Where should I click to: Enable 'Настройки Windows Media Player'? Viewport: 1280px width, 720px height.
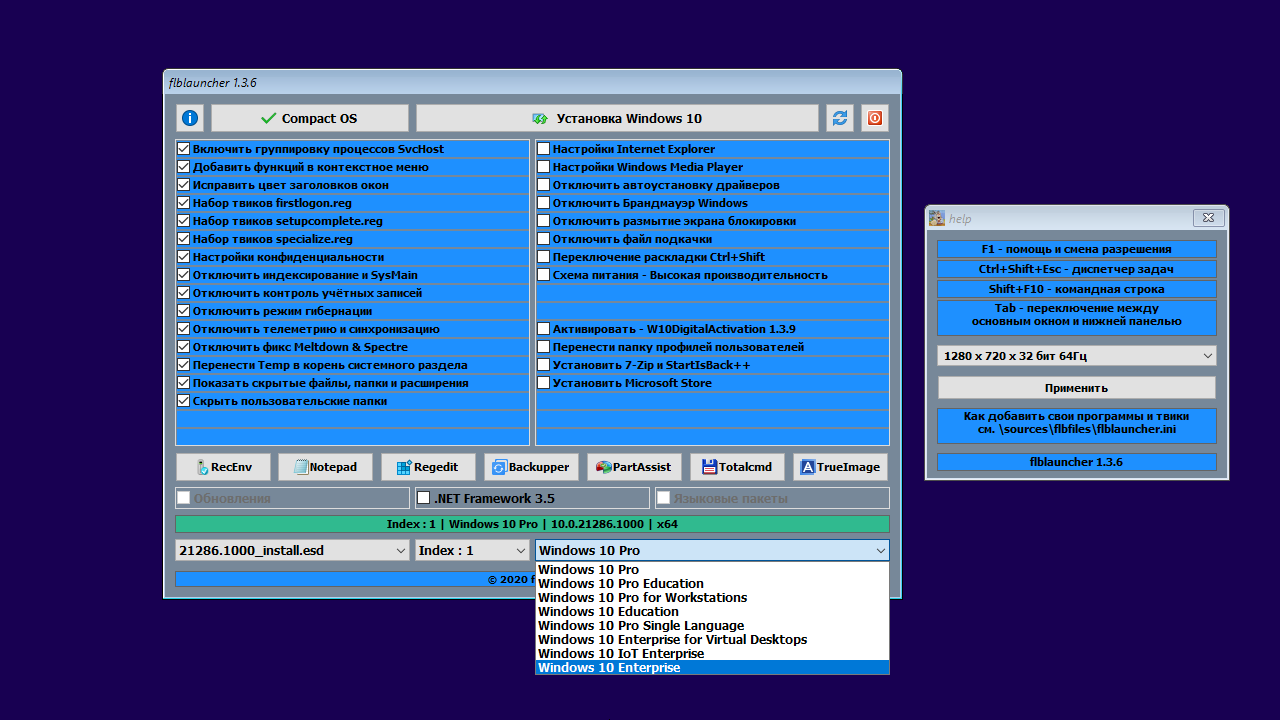point(544,167)
